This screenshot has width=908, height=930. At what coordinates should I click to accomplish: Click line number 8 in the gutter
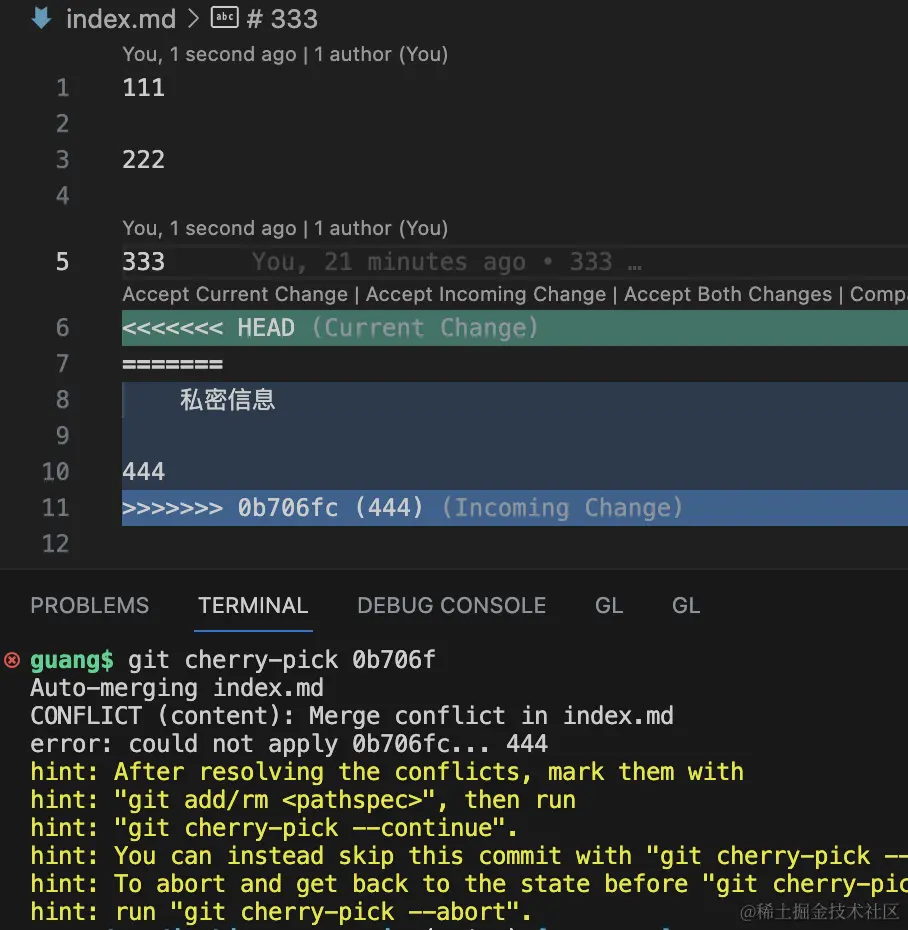pos(62,400)
